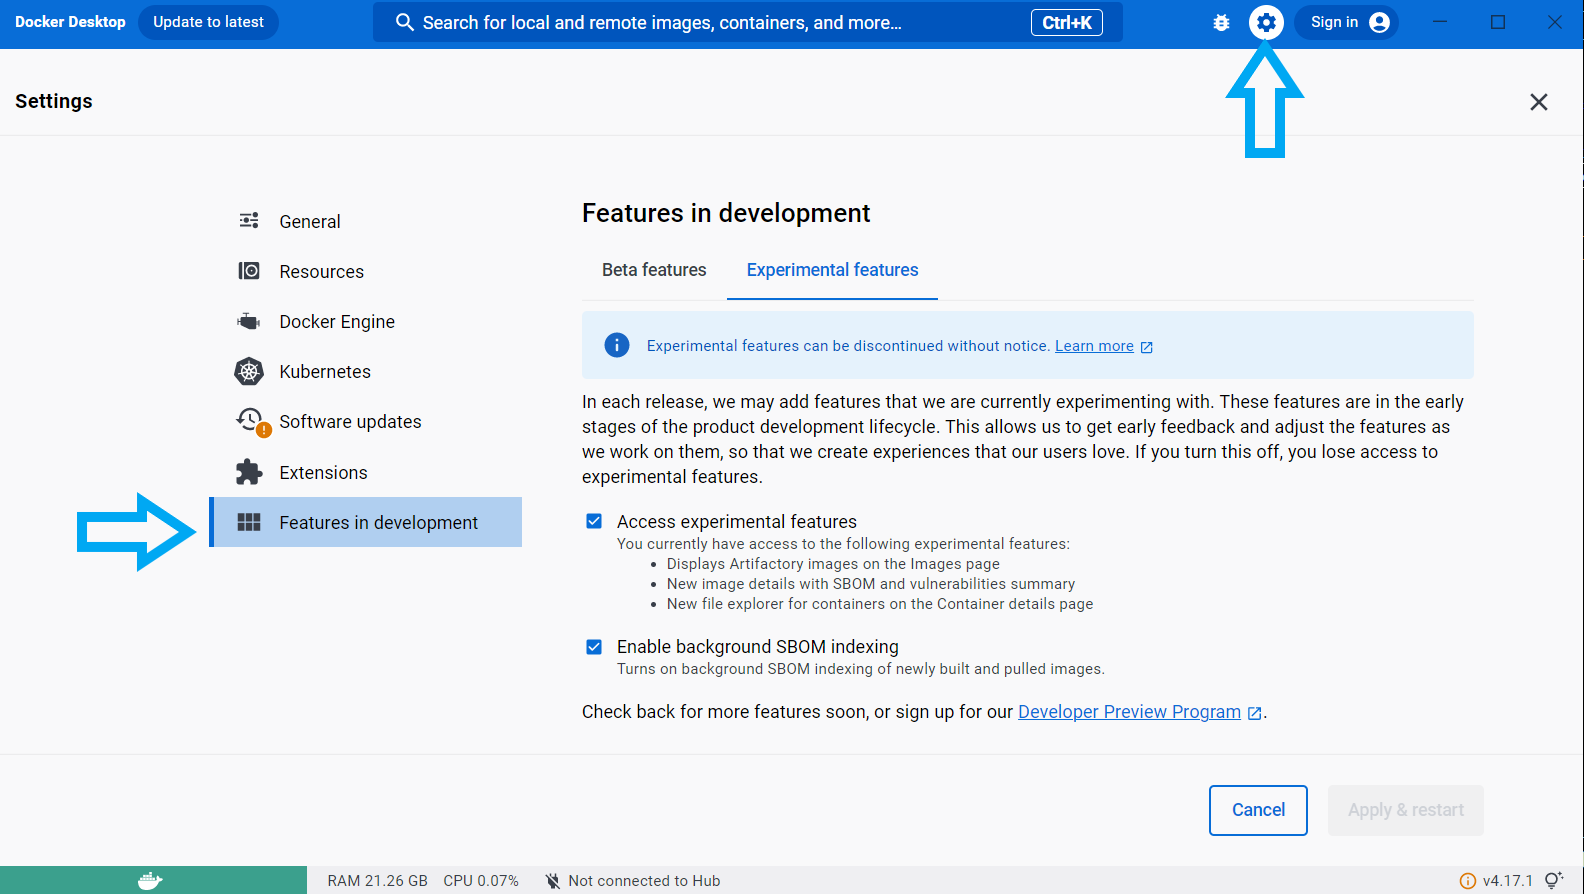The height and width of the screenshot is (894, 1584).
Task: Click 'New file explorer for containers' bullet text
Action: tap(880, 604)
